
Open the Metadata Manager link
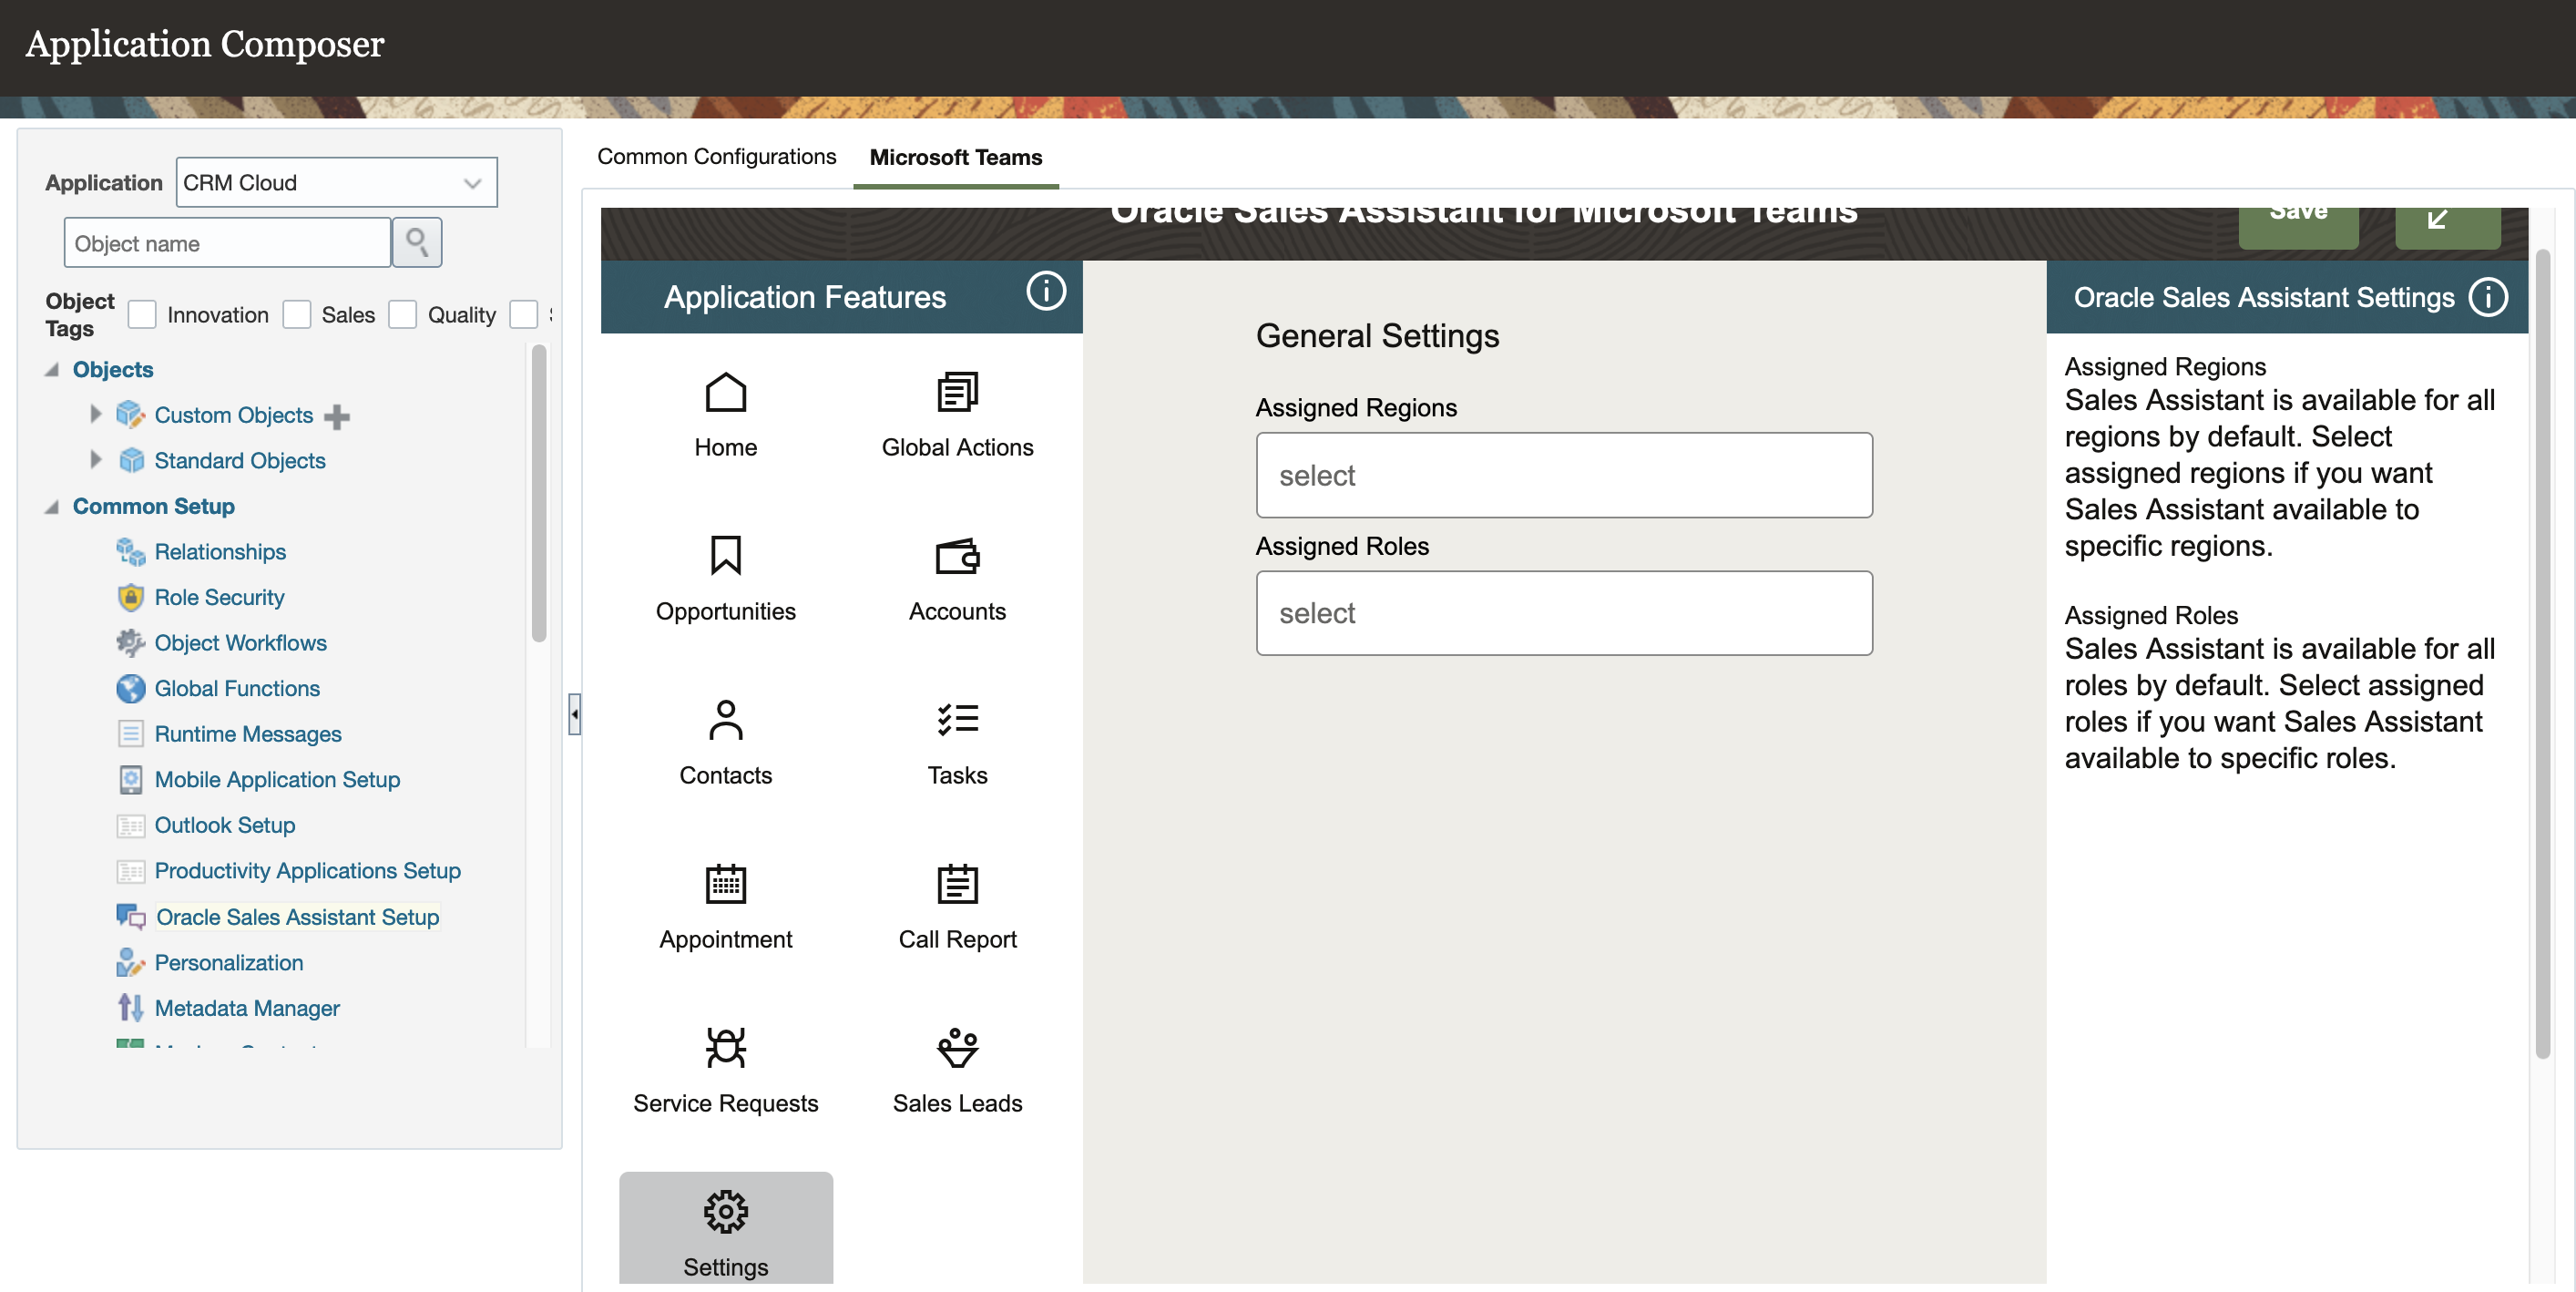[x=247, y=1008]
